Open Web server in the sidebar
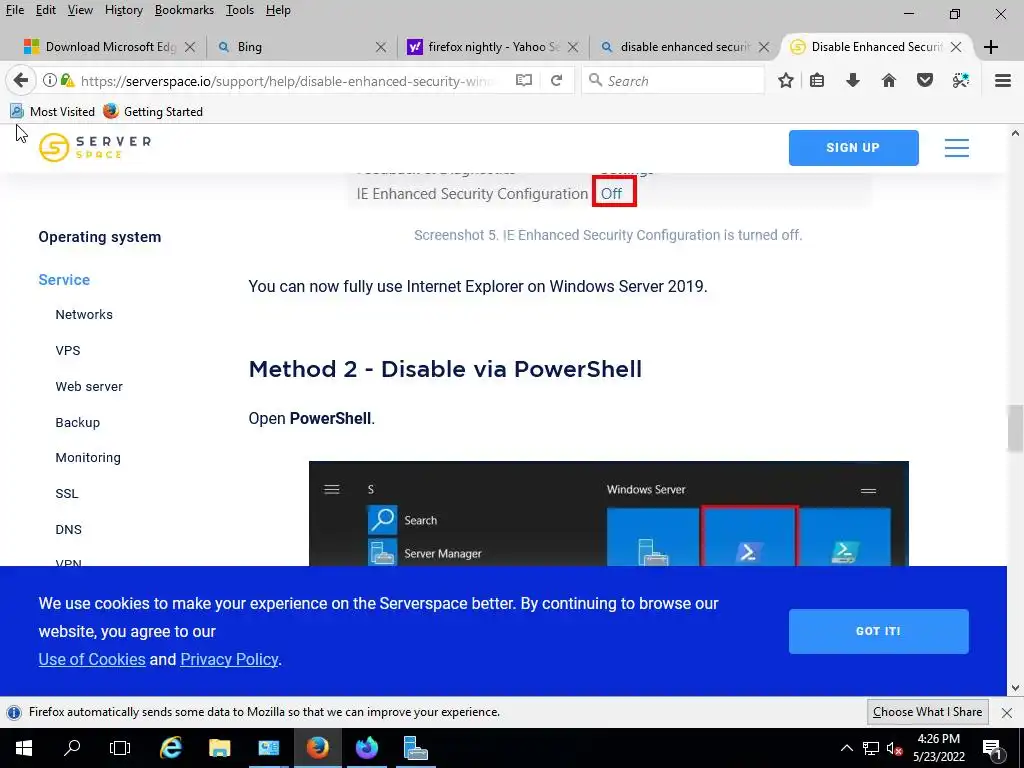The width and height of the screenshot is (1024, 768). click(x=89, y=387)
